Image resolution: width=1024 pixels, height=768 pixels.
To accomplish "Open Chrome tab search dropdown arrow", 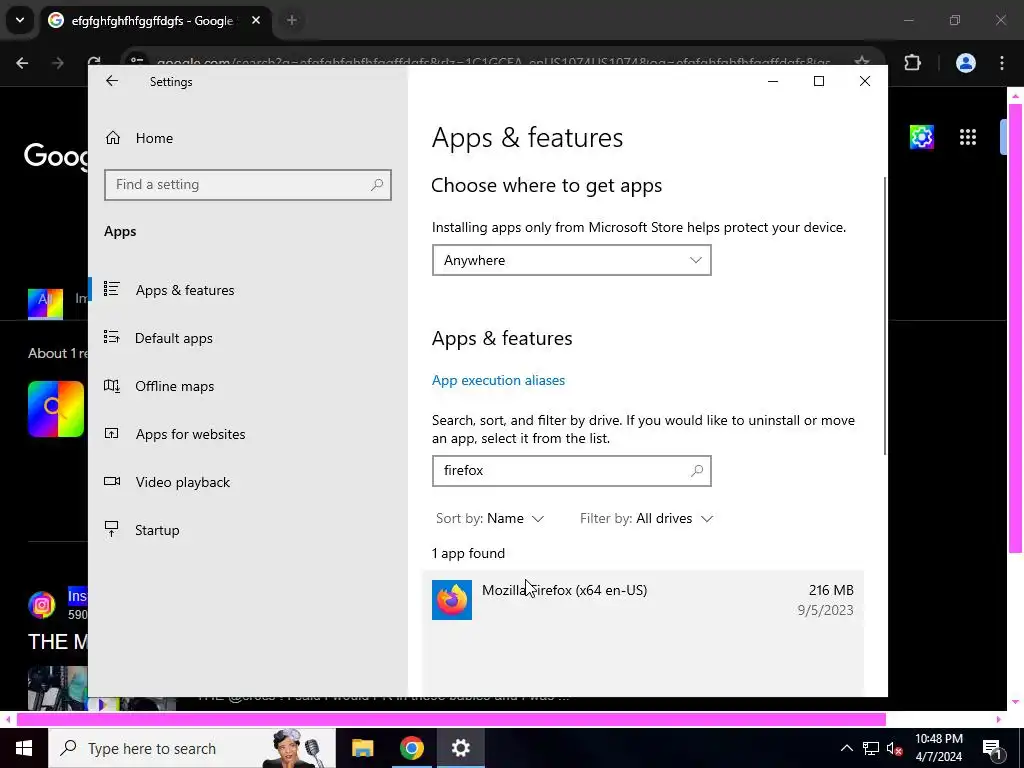I will pyautogui.click(x=20, y=20).
